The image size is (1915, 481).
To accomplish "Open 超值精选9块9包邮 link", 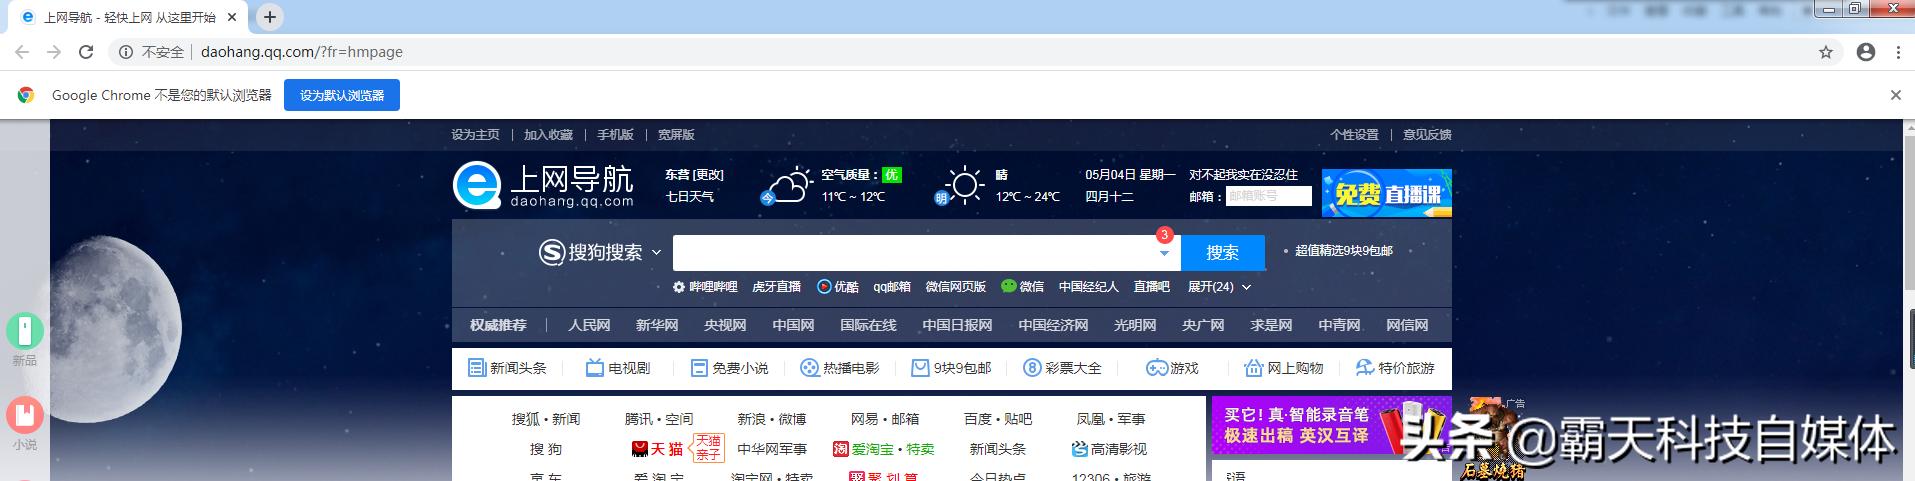I will coord(1343,251).
